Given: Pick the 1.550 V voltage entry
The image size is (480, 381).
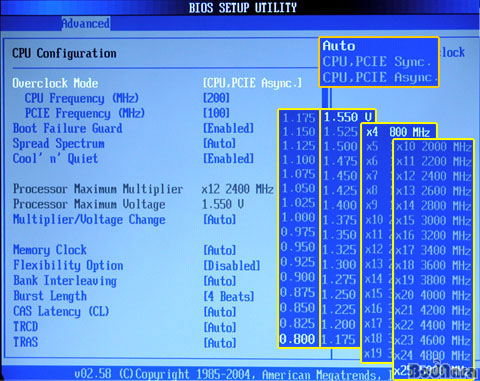Looking at the screenshot, I should coord(348,117).
